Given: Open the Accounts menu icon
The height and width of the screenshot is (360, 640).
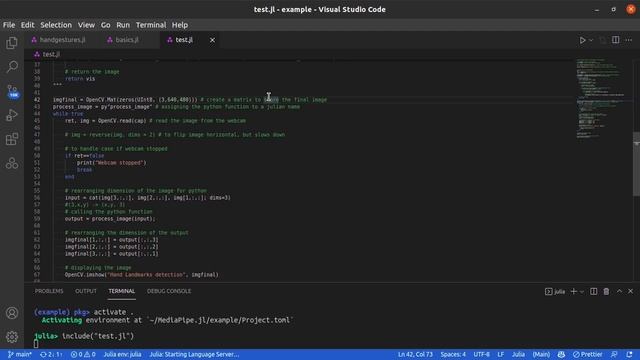Looking at the screenshot, I should coord(12,313).
